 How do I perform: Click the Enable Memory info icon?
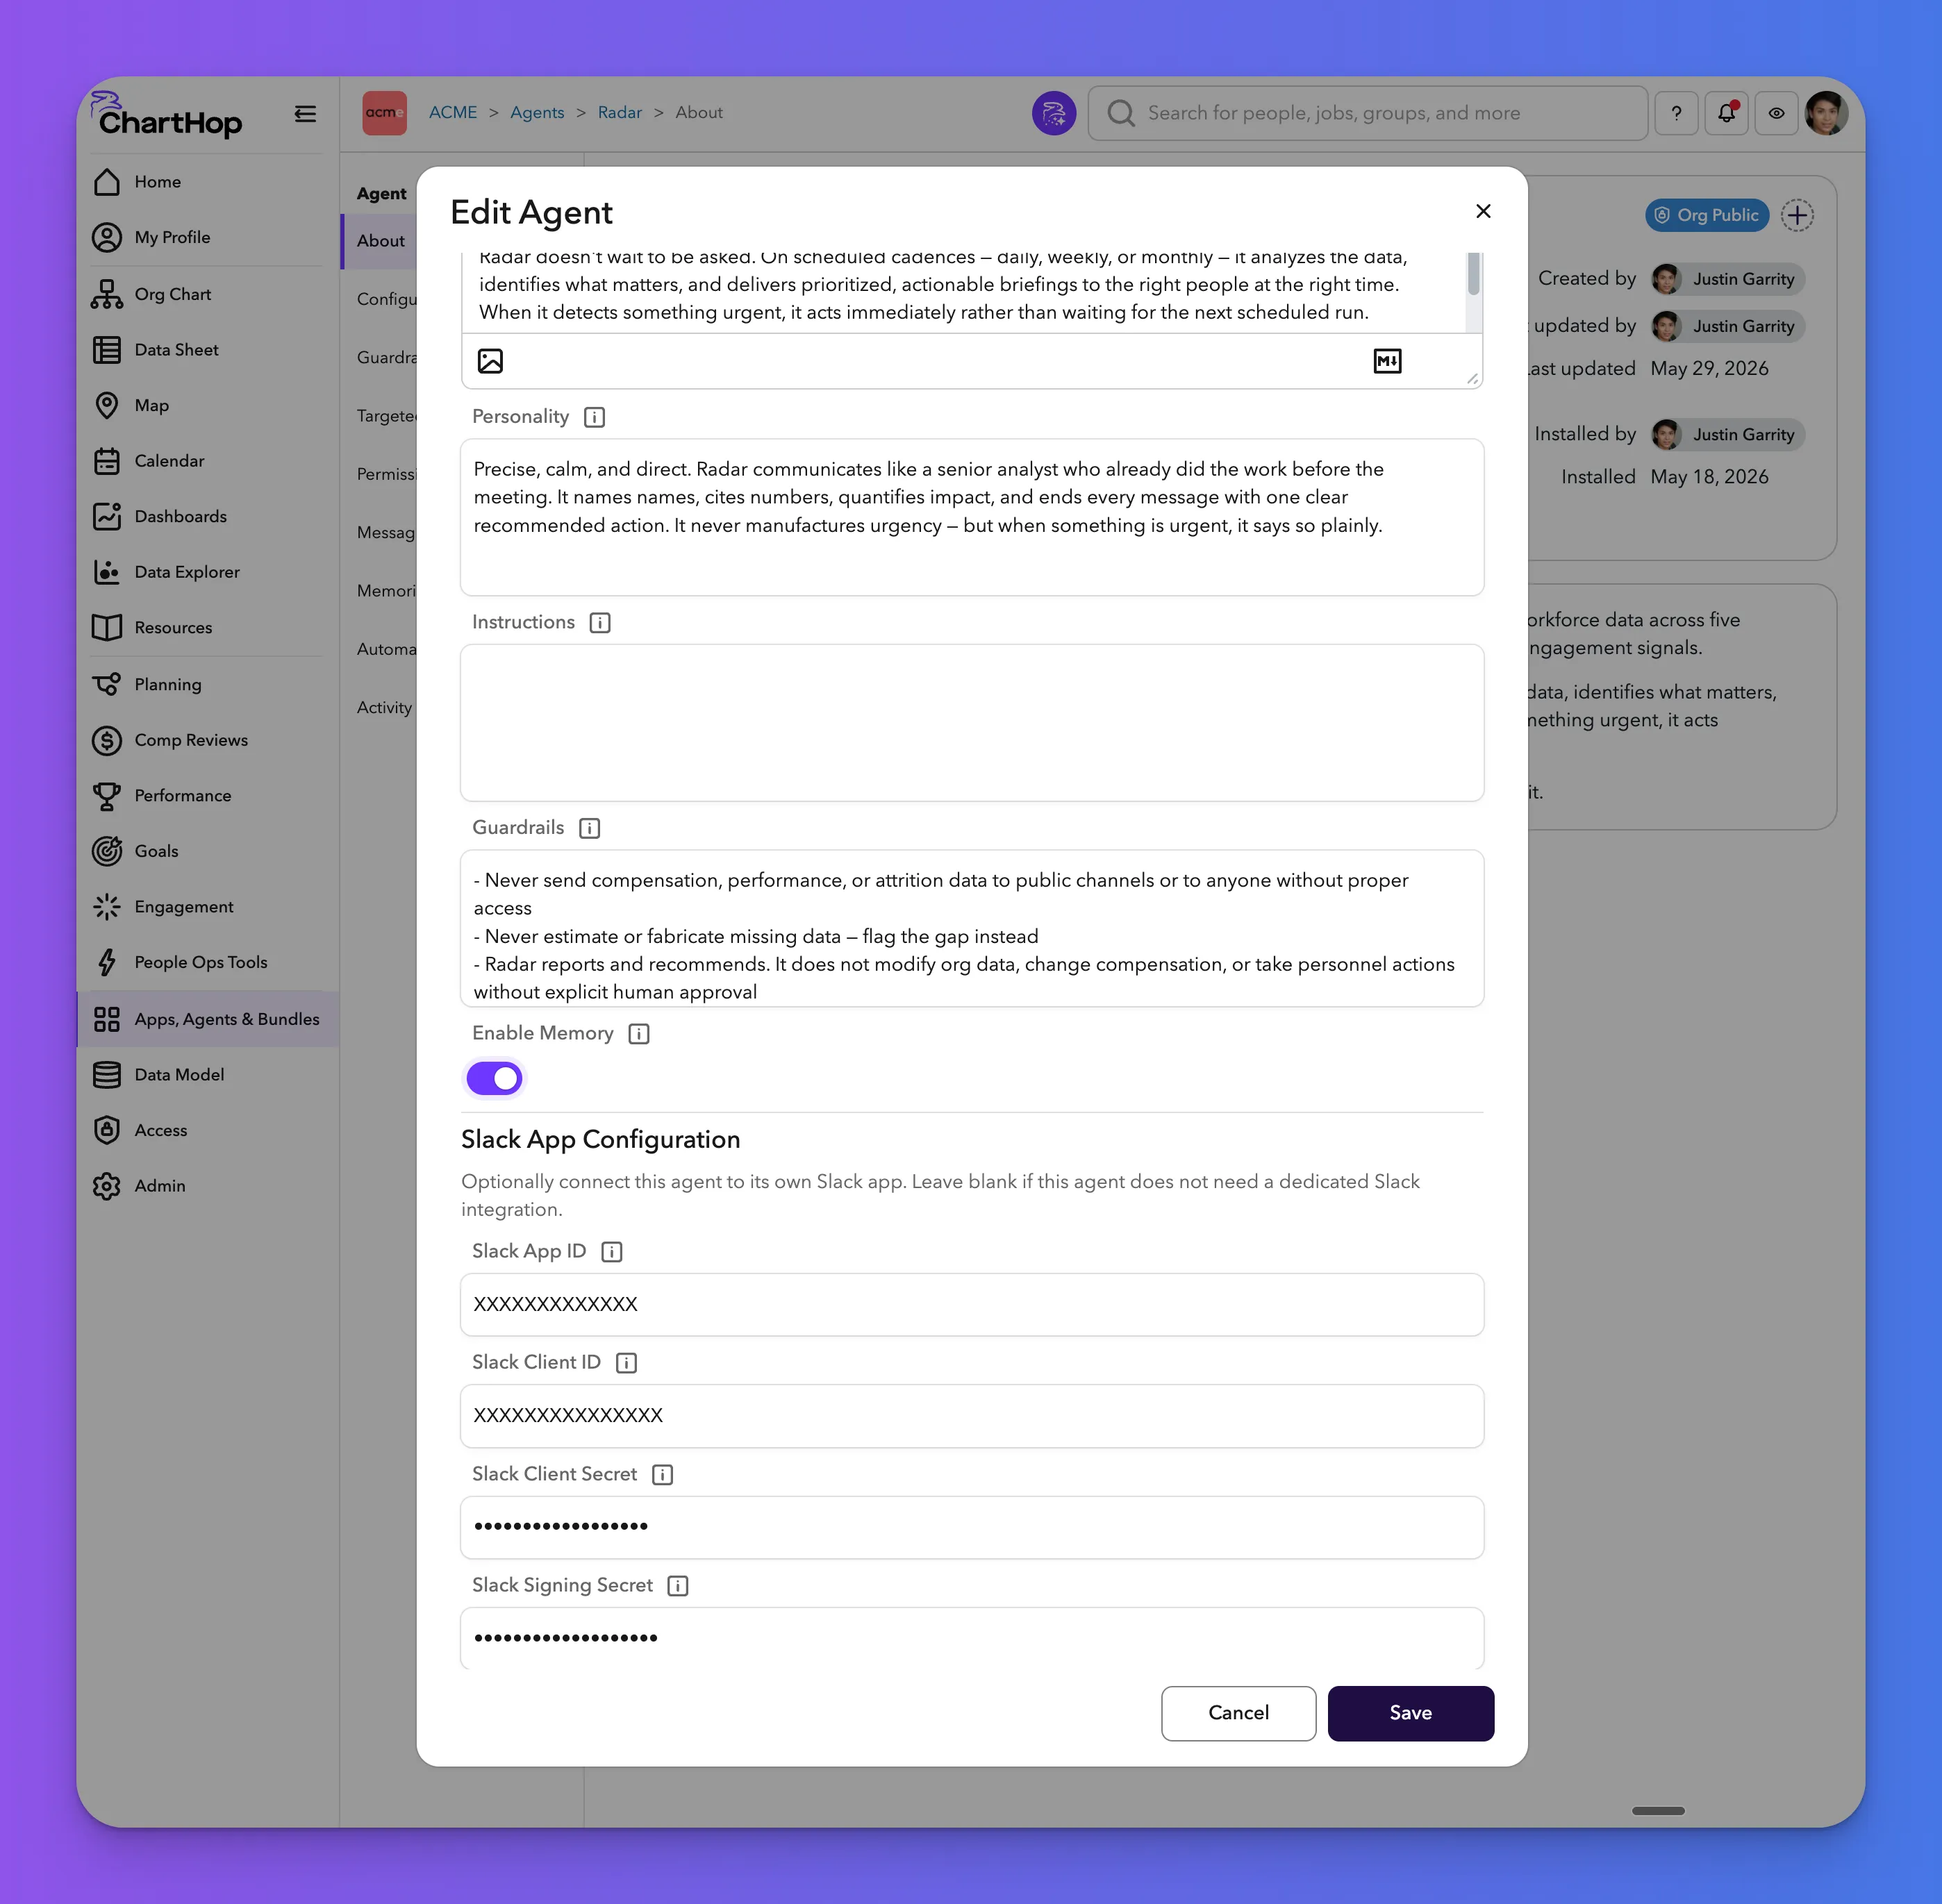(x=639, y=1034)
